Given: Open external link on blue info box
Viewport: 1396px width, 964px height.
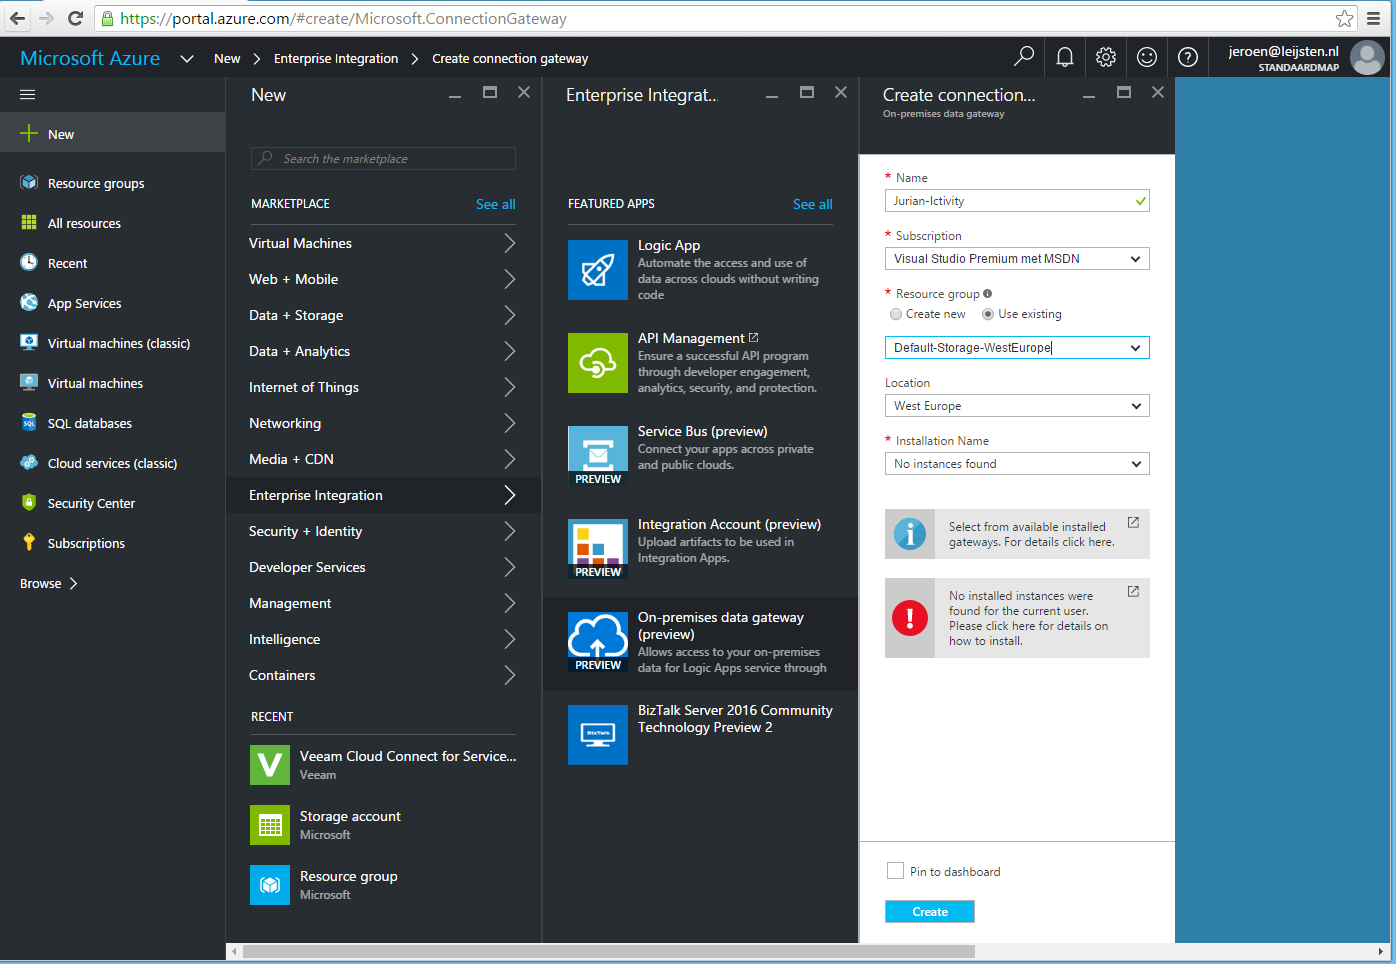Looking at the screenshot, I should click(1133, 522).
